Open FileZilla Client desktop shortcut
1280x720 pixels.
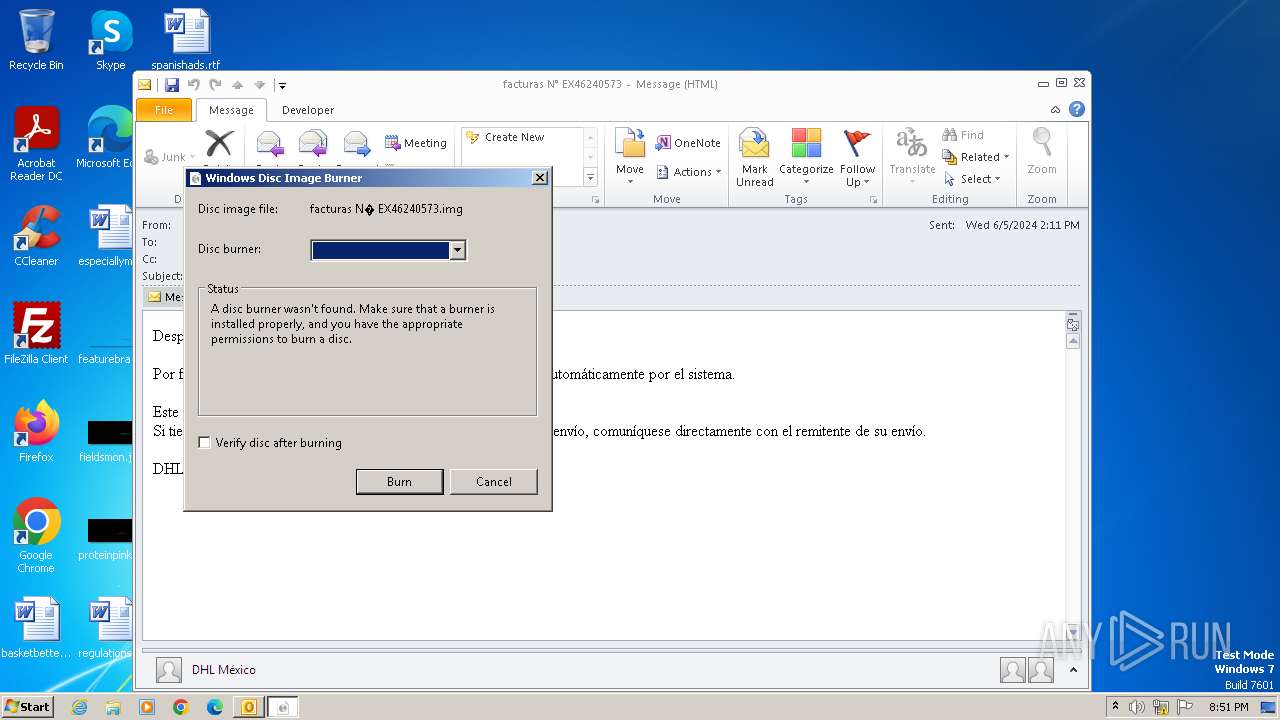(36, 333)
